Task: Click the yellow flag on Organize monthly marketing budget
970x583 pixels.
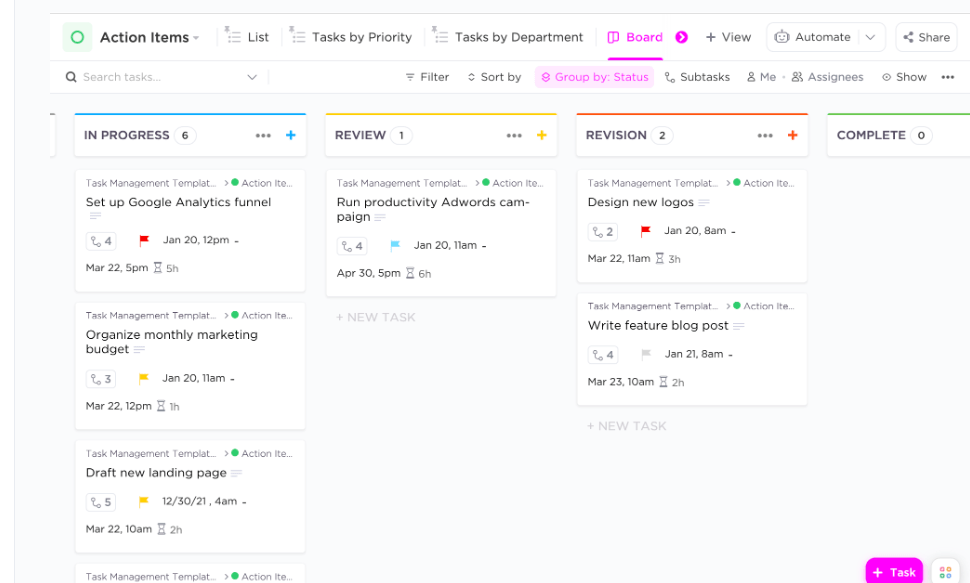Action: coord(143,379)
